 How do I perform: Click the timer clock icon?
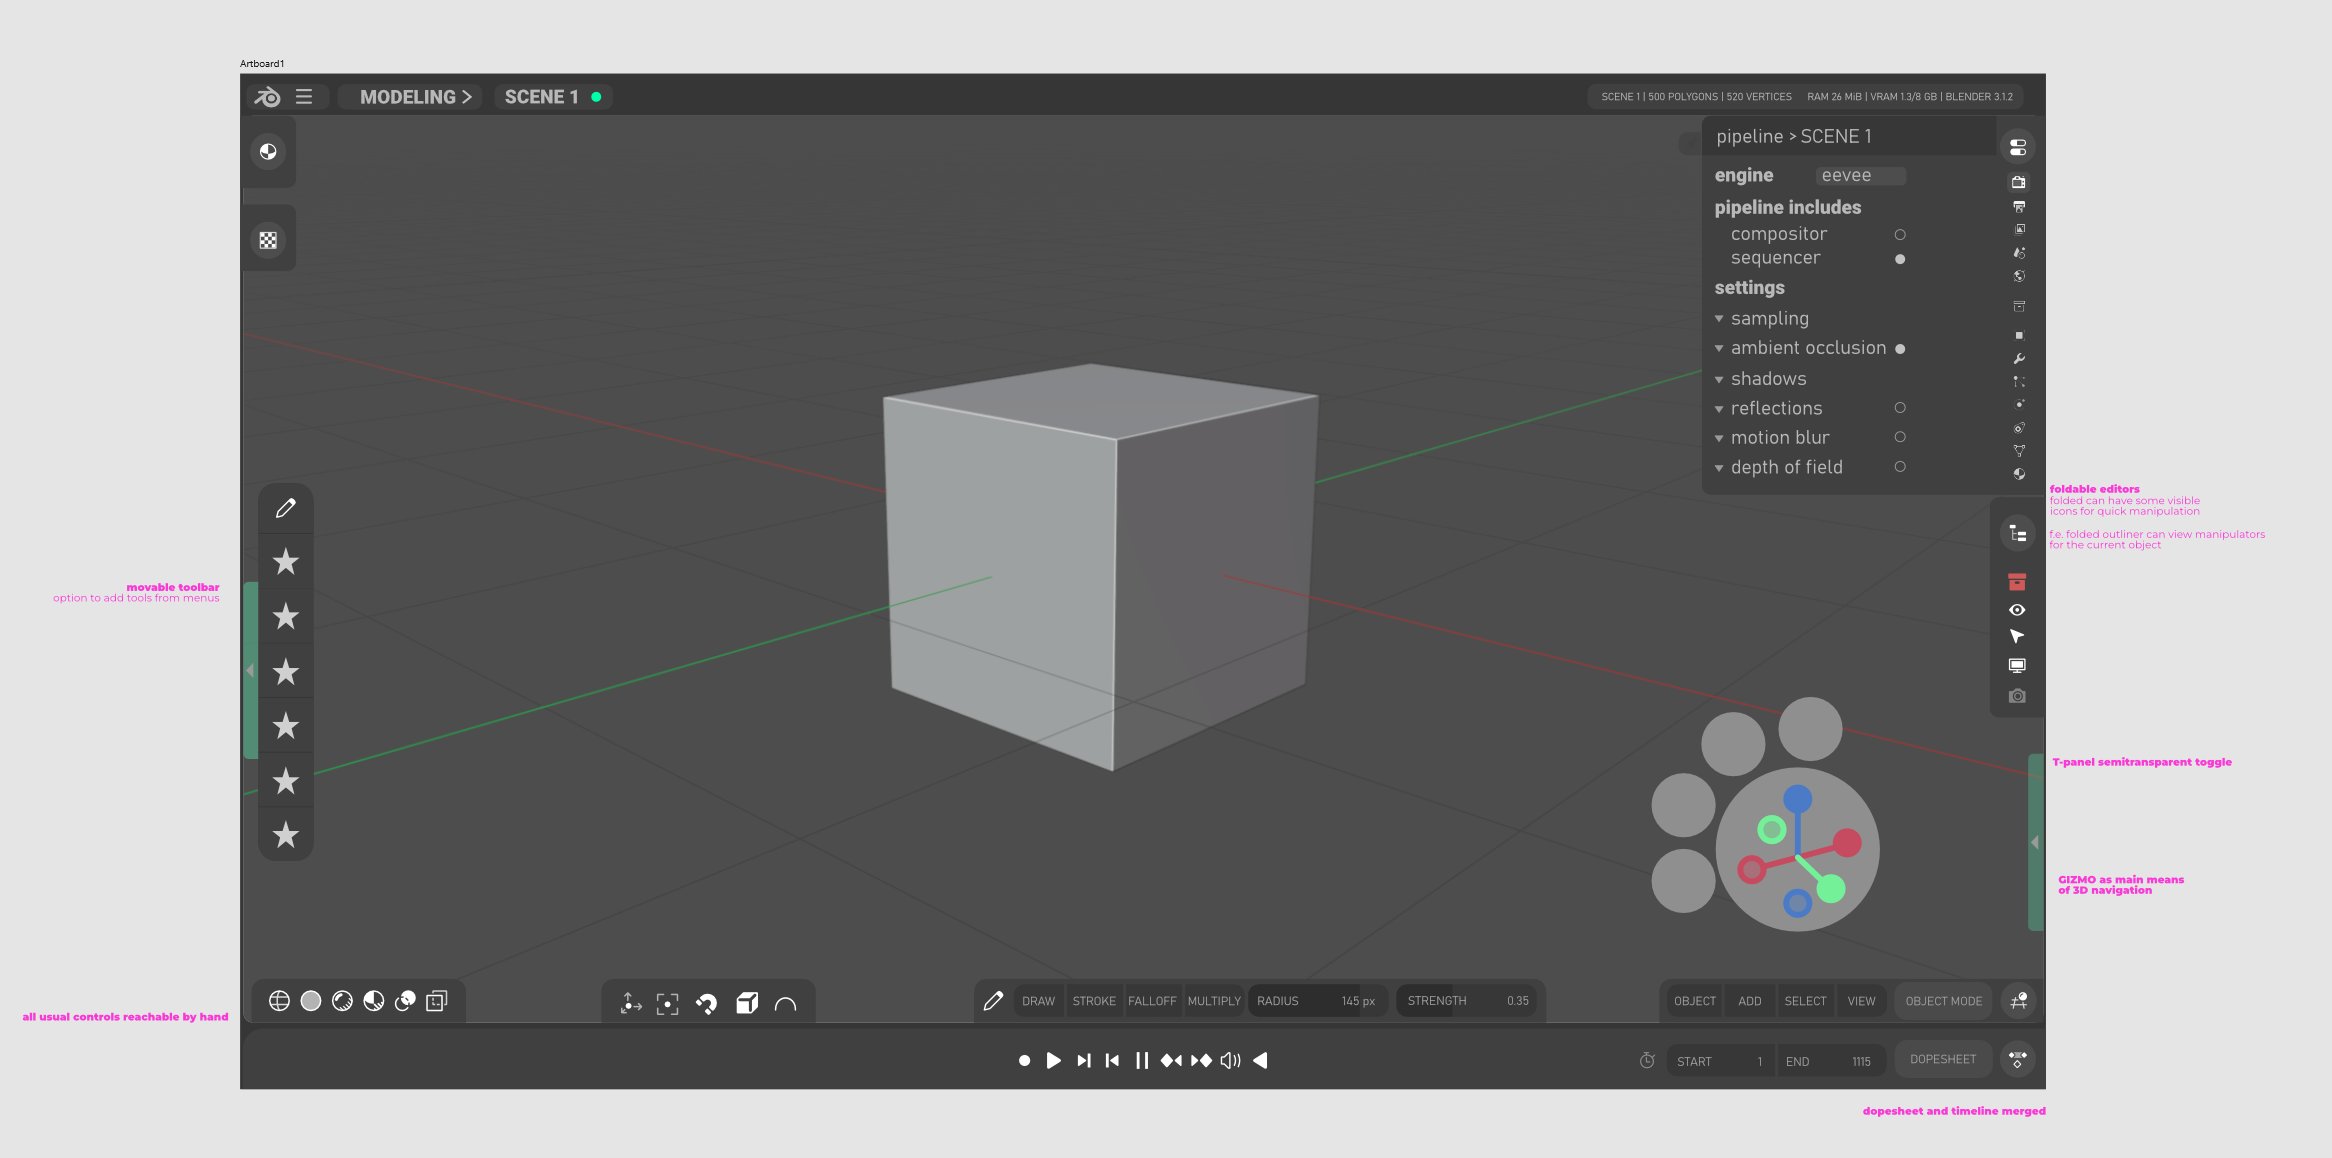pos(1647,1060)
